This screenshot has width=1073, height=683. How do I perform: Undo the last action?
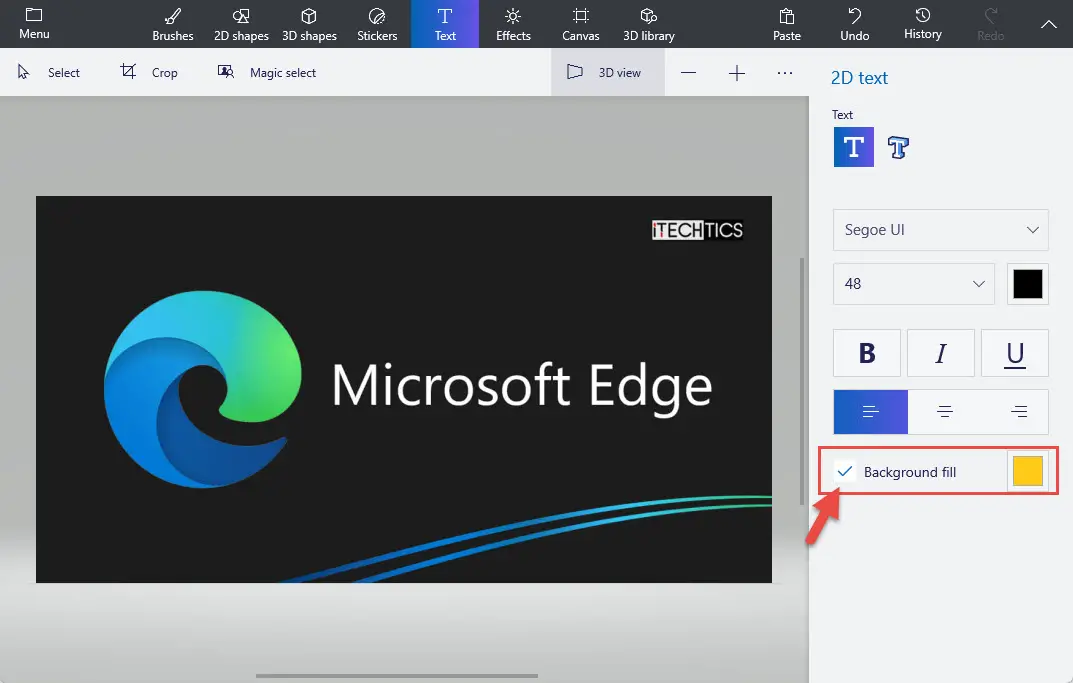(x=854, y=24)
